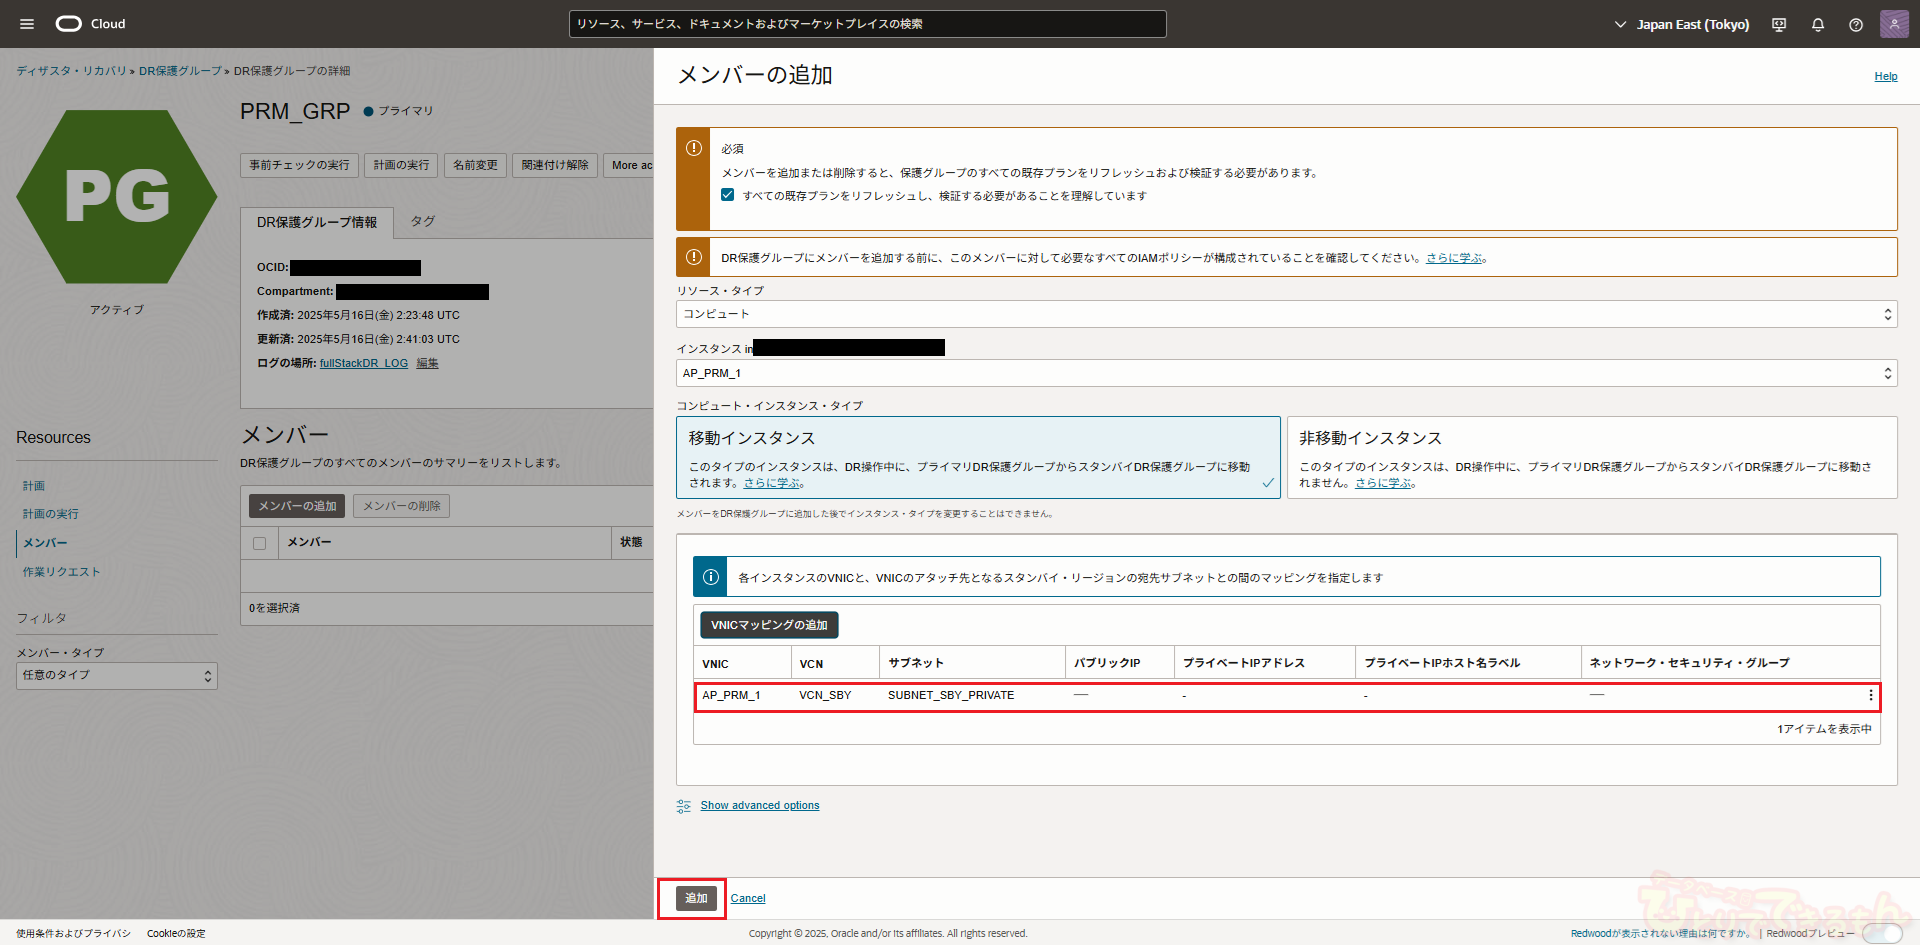Open the instance AP_PRM_1 dropdown
Viewport: 1920px width, 945px height.
[1286, 373]
